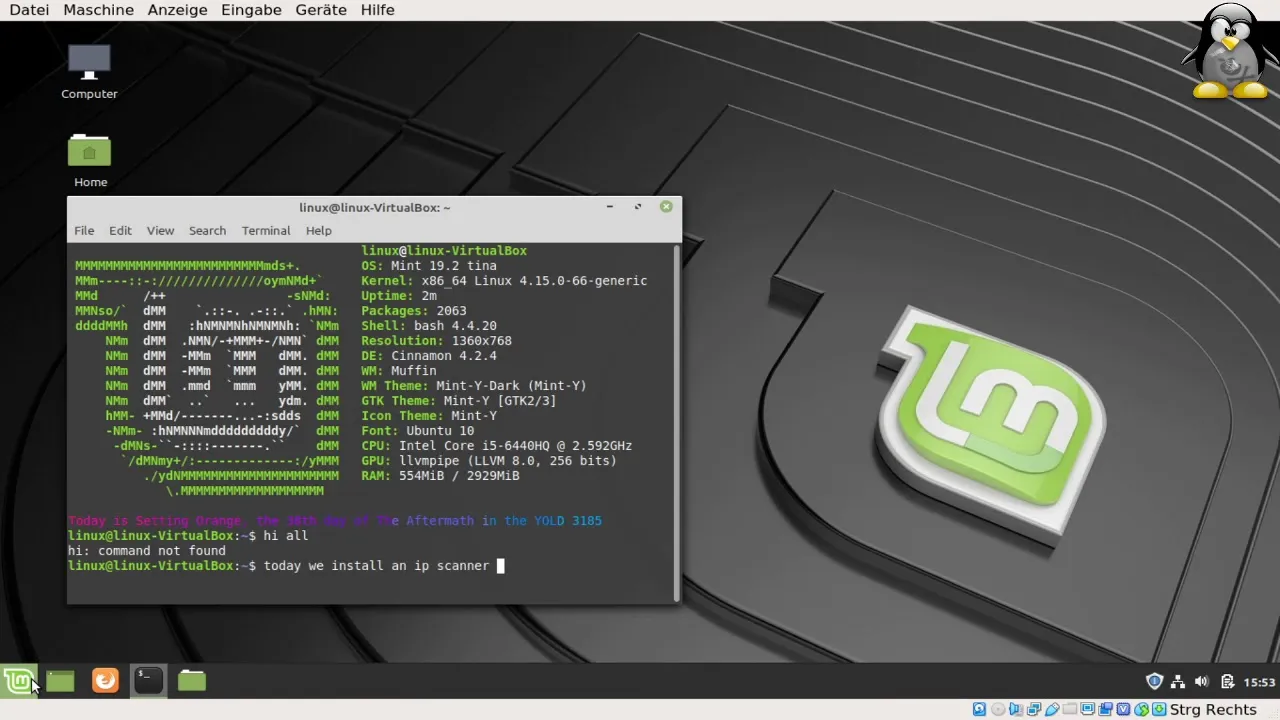Screen dimensions: 1280x720
Task: Click the 'Resolution: 1360x768' line
Action: point(436,341)
